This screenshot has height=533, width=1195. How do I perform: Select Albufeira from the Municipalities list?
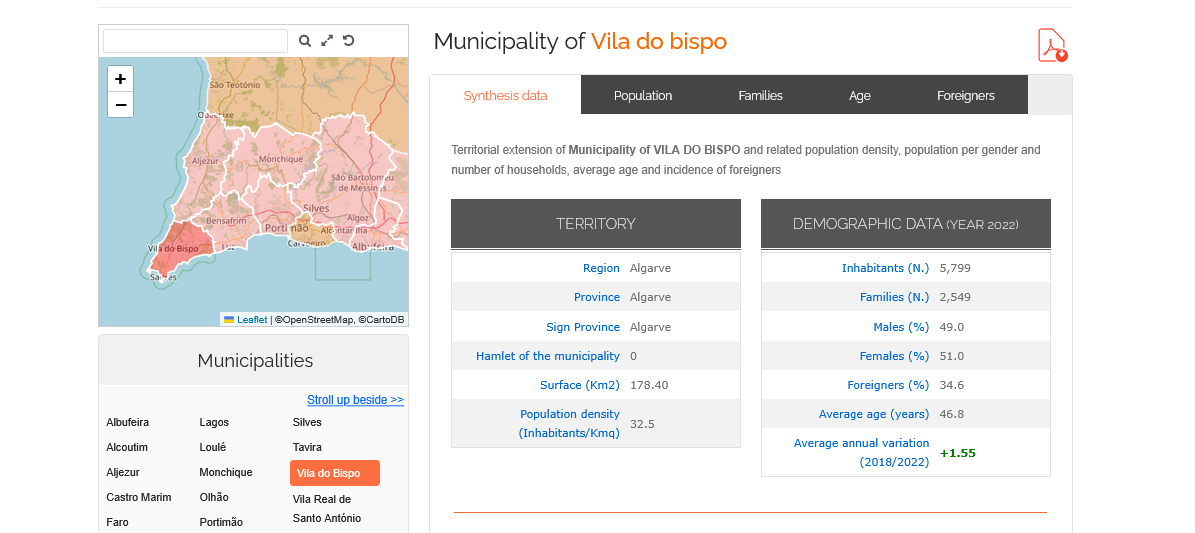tap(127, 422)
